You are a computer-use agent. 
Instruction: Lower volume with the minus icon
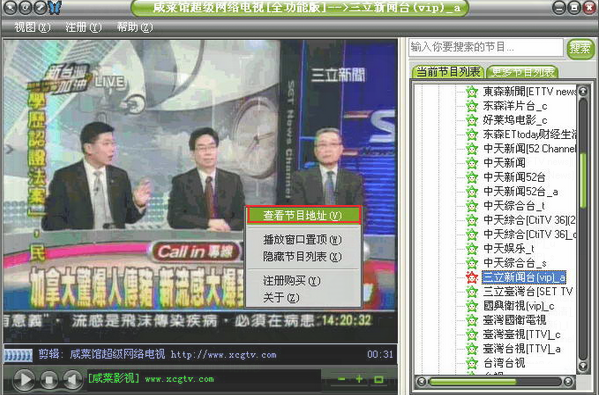[x=342, y=379]
